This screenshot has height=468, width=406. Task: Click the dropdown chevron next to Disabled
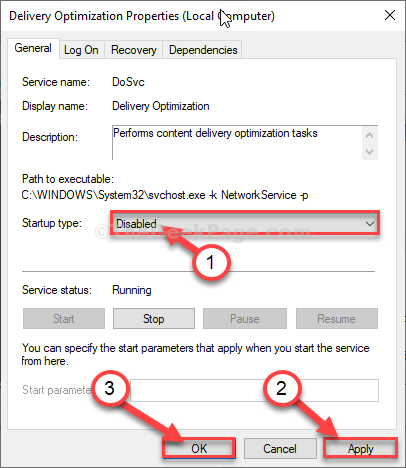point(370,224)
